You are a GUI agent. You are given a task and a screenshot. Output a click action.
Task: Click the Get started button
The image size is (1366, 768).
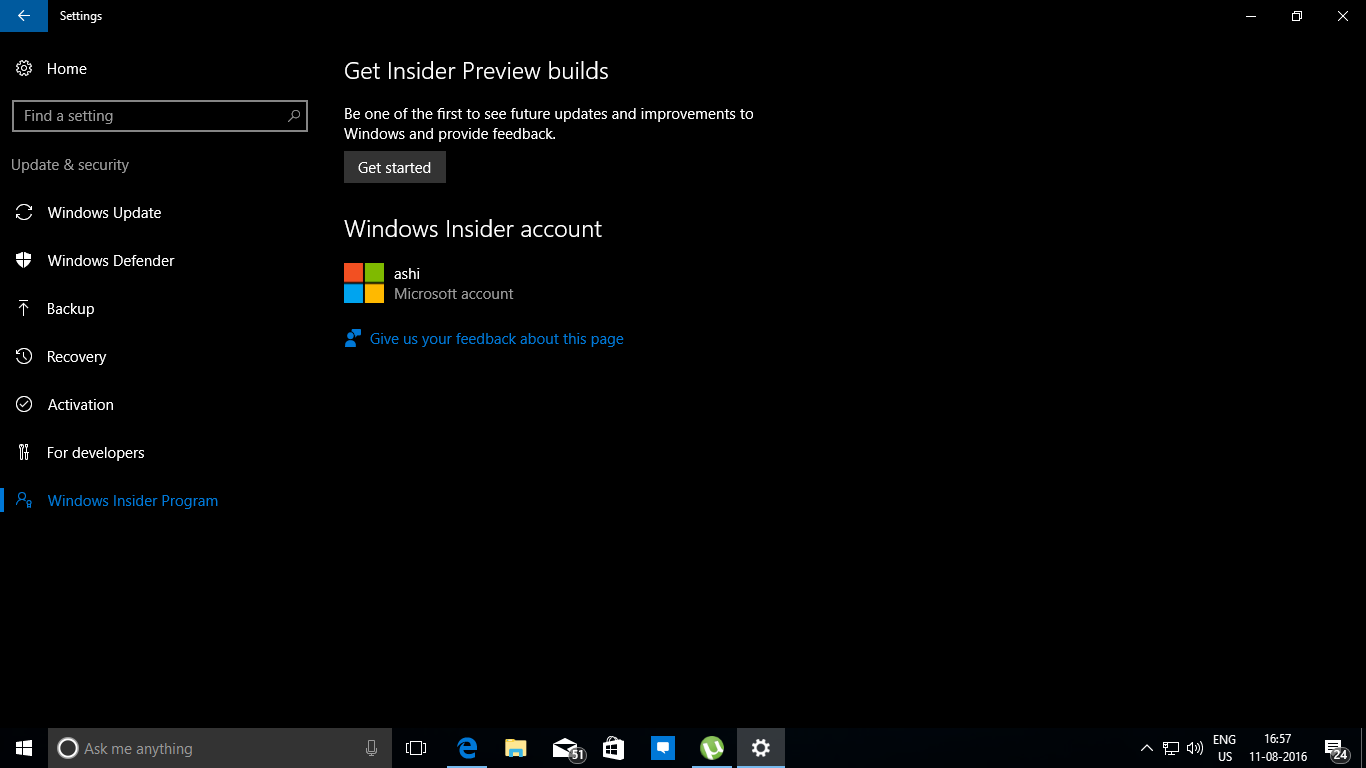click(x=395, y=167)
